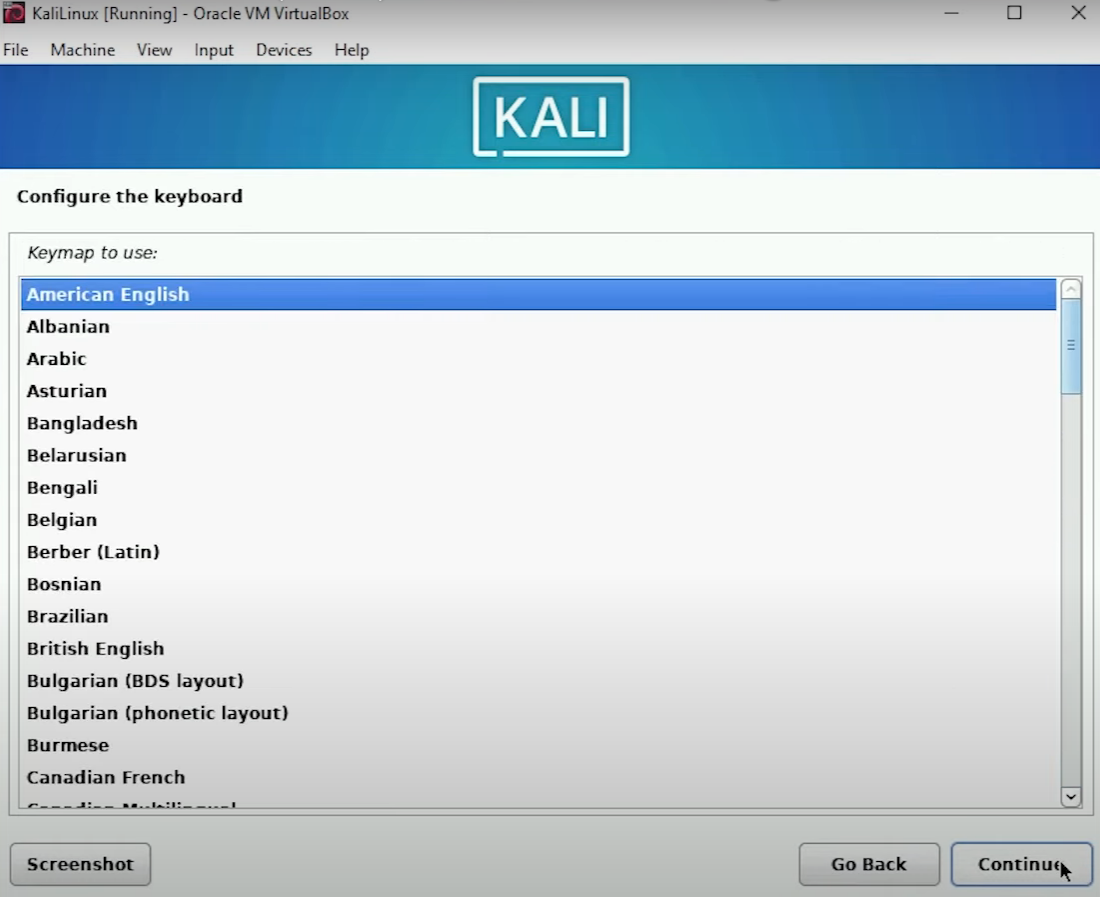
Task: Select Burmese keymap
Action: coord(538,746)
